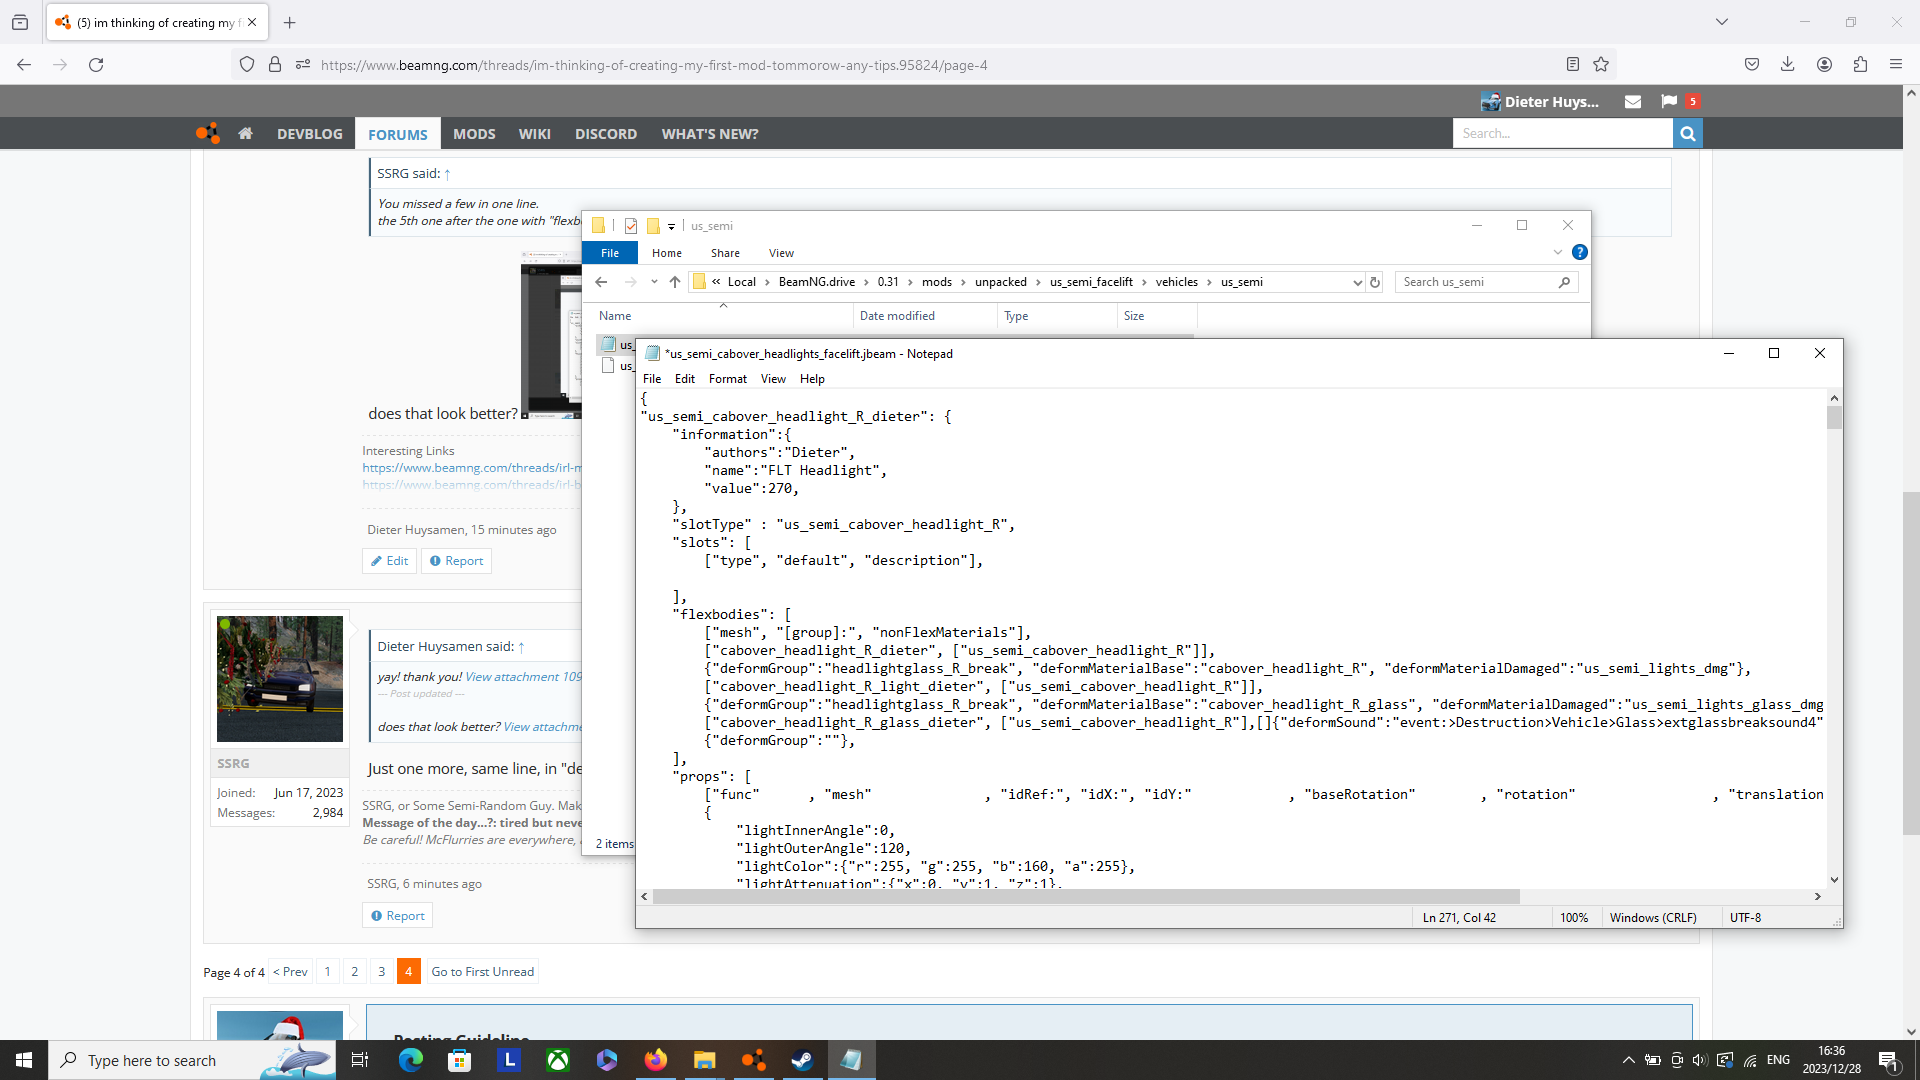Click the Notepad vertical scrollbar down arrow
This screenshot has height=1080, width=1920.
1834,880
